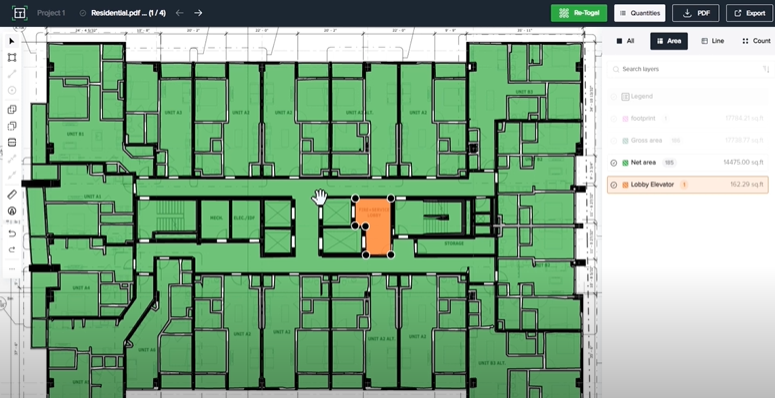Go back to Project 1
The height and width of the screenshot is (398, 775).
(x=51, y=13)
